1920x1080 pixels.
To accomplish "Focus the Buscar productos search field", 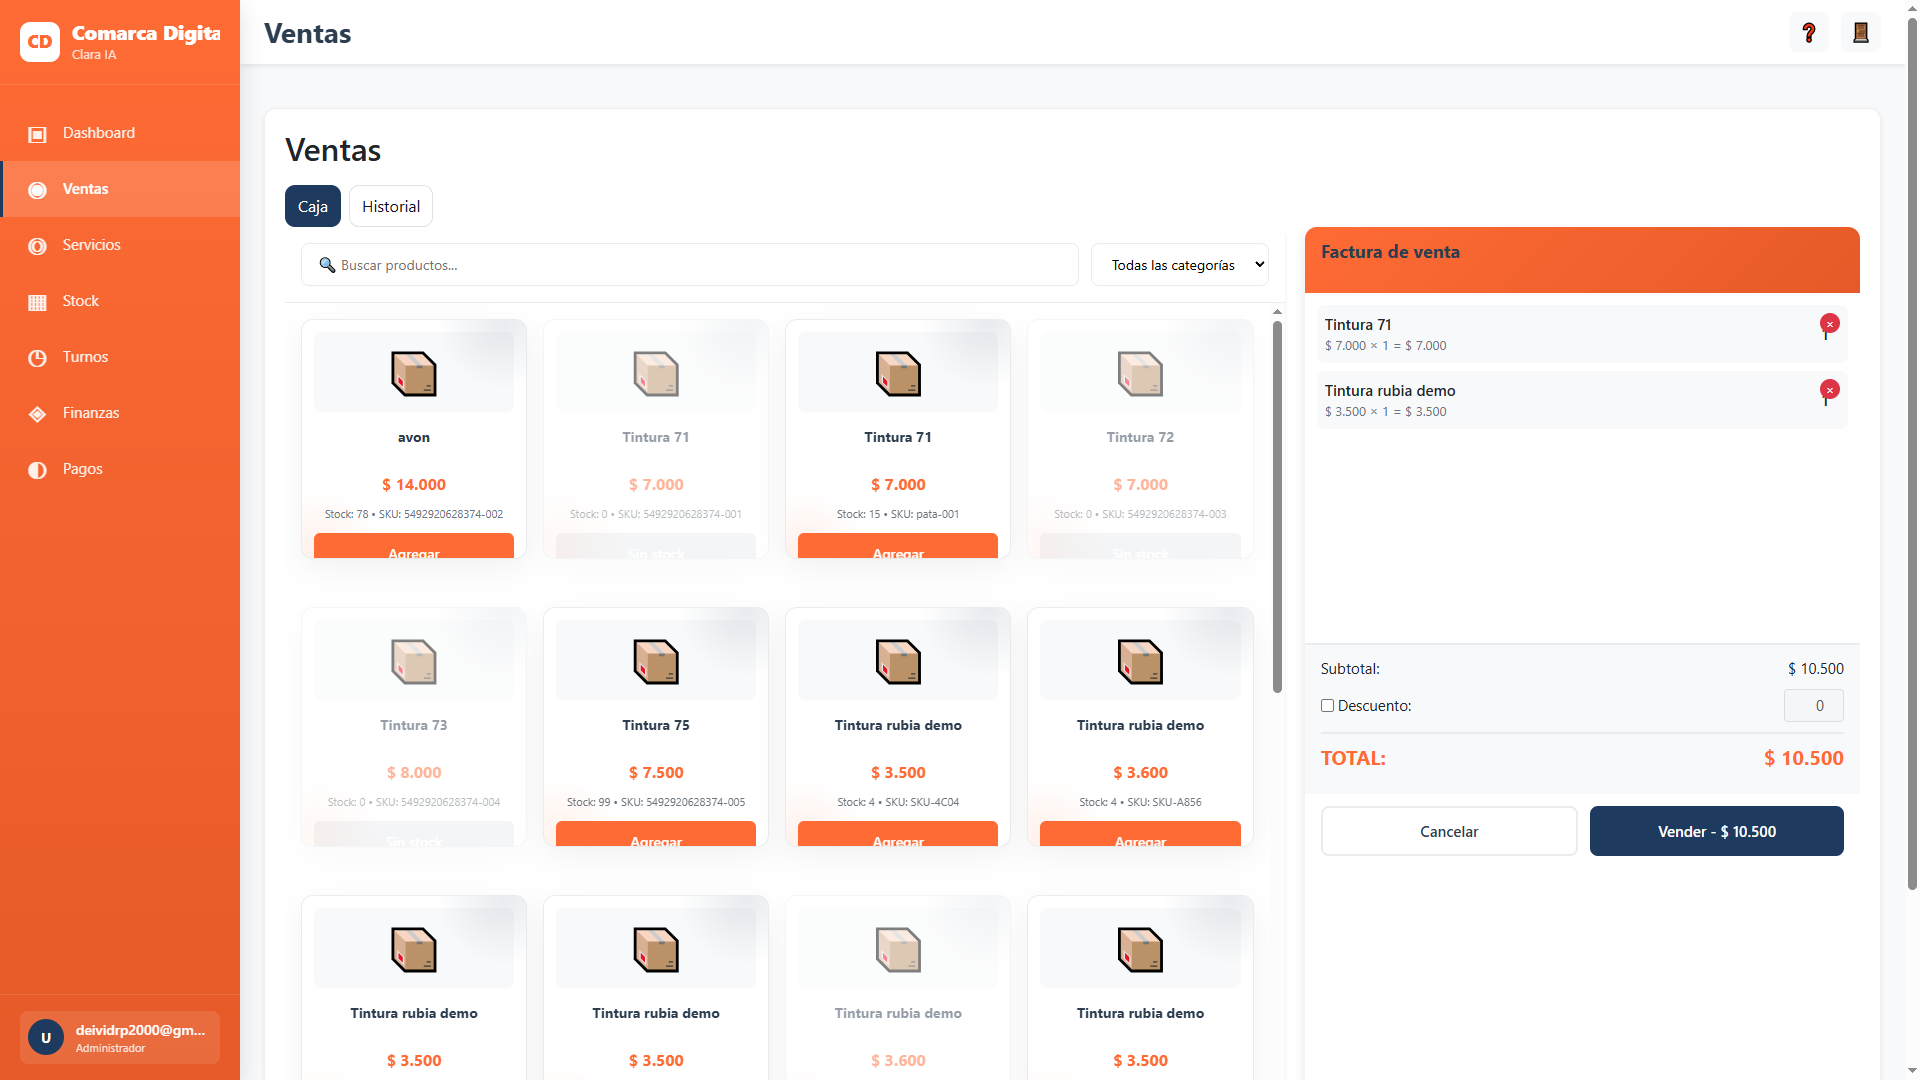I will [690, 265].
